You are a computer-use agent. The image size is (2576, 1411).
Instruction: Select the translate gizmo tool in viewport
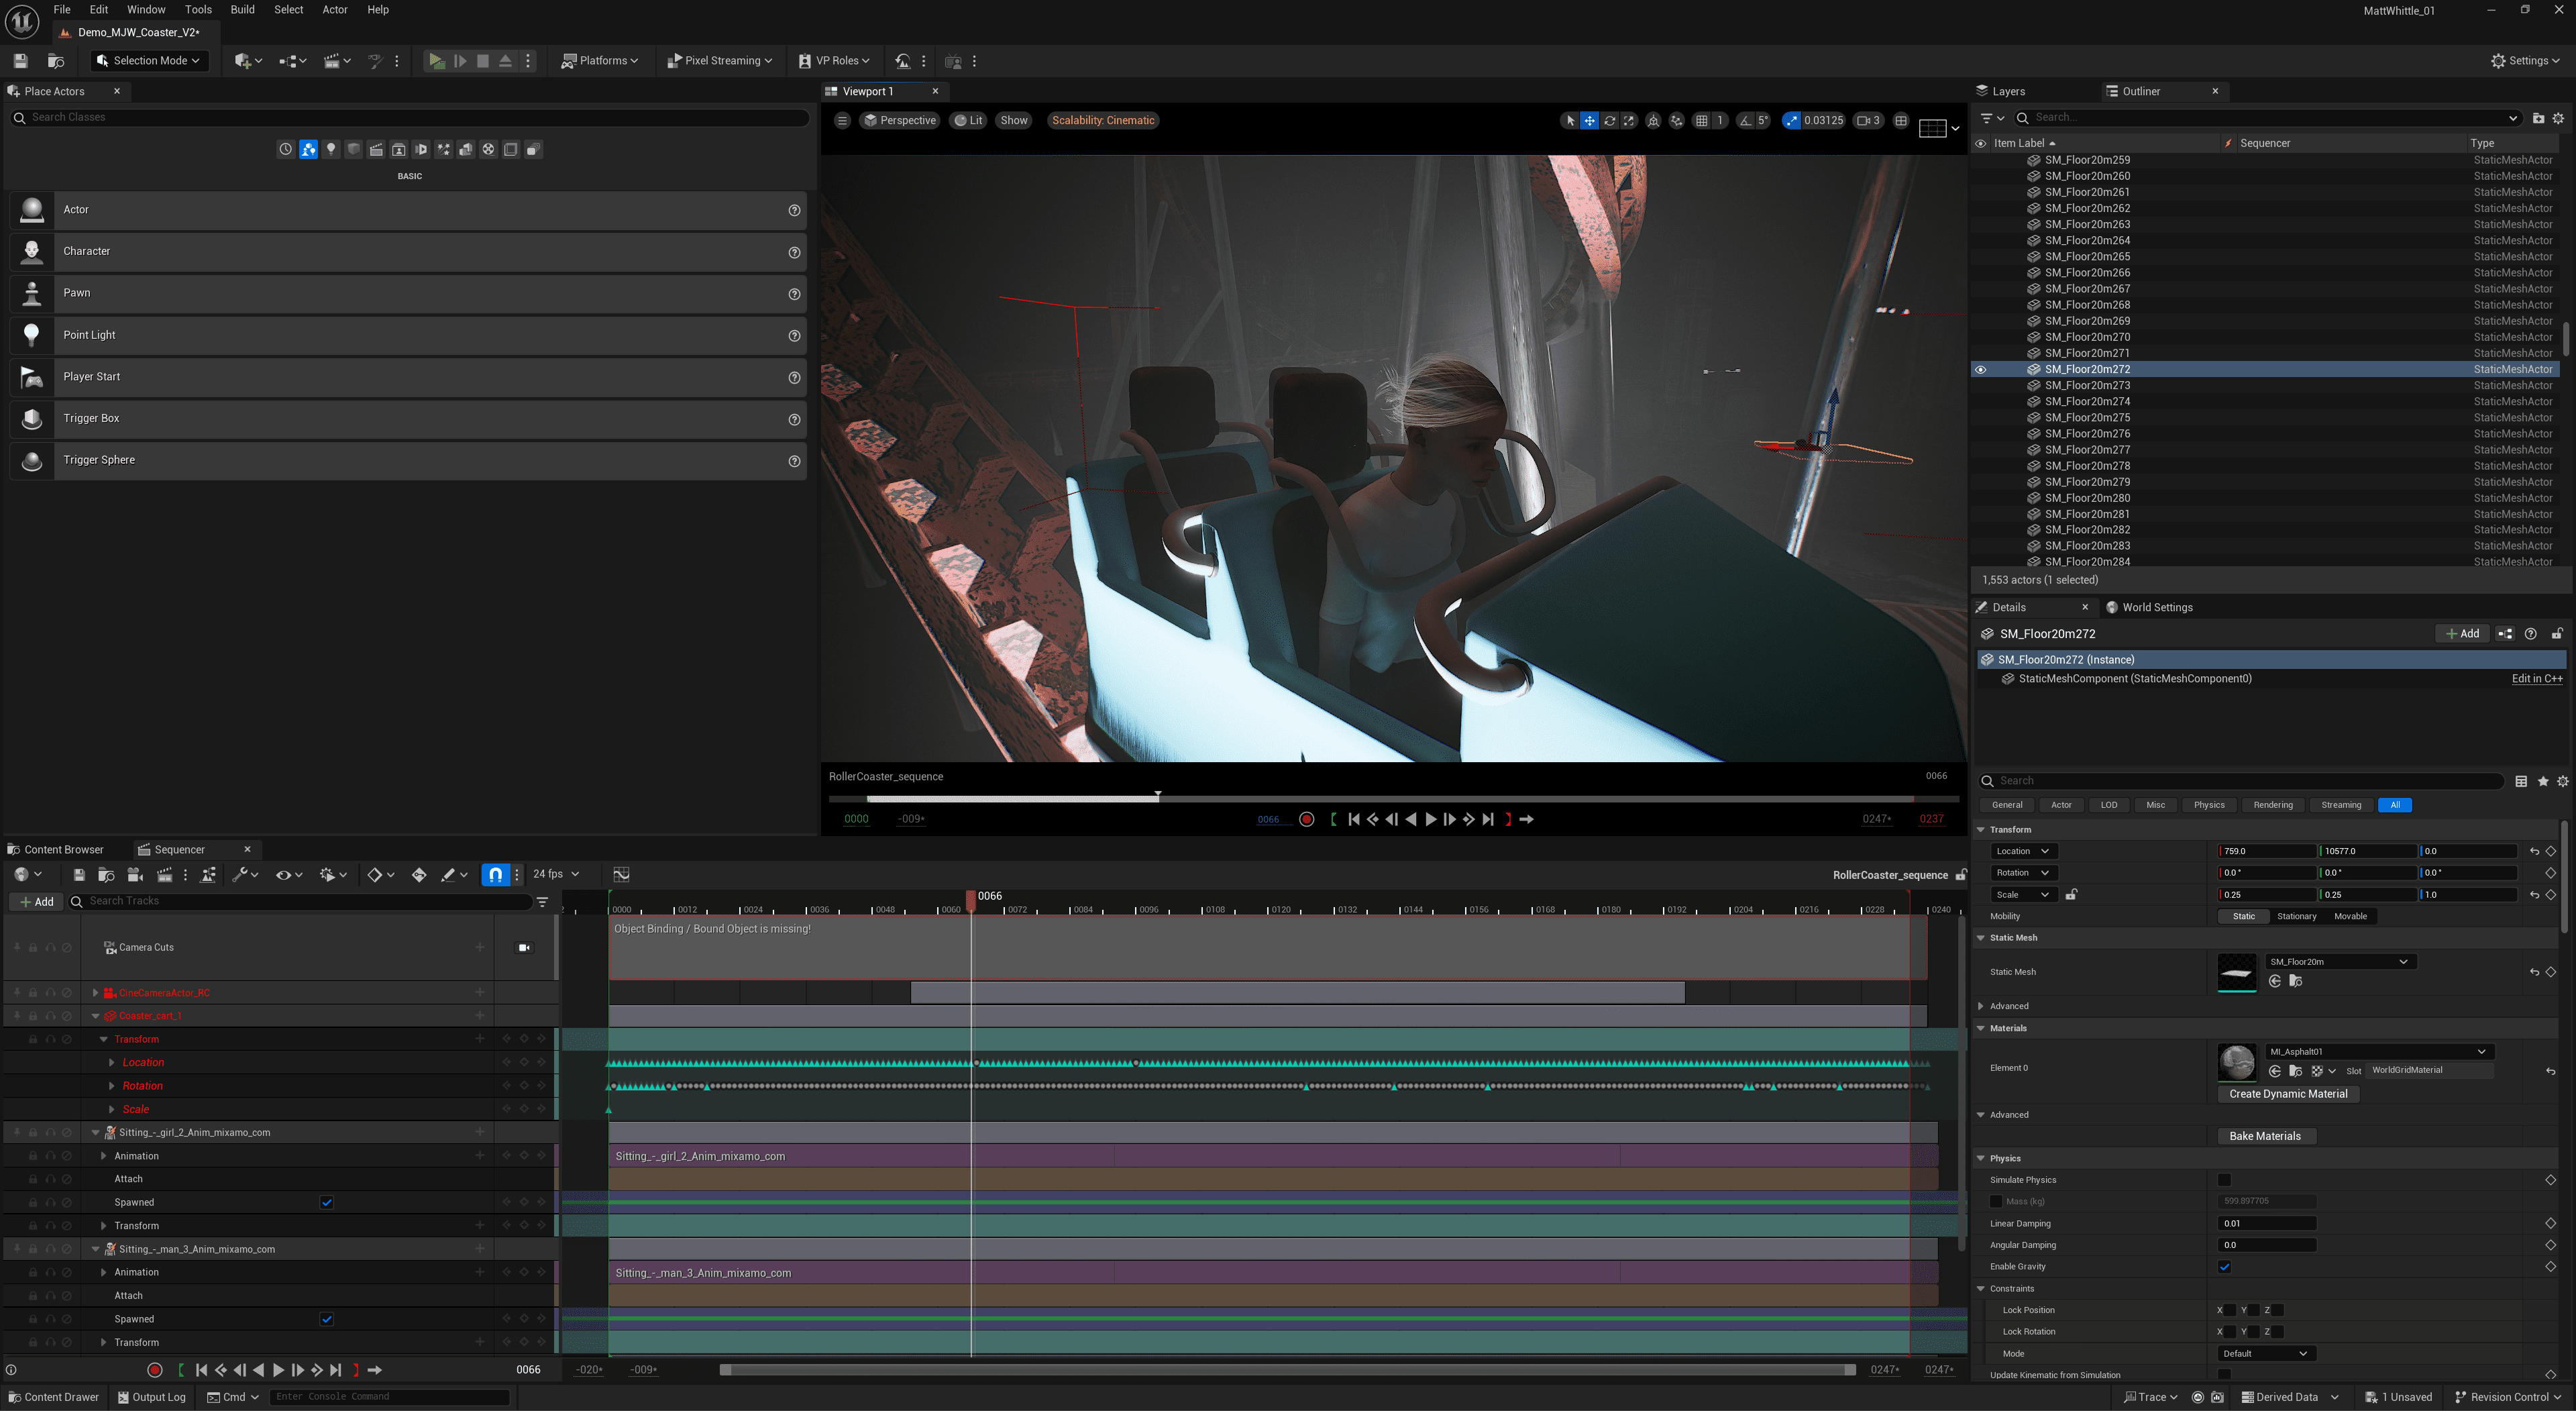[1589, 121]
